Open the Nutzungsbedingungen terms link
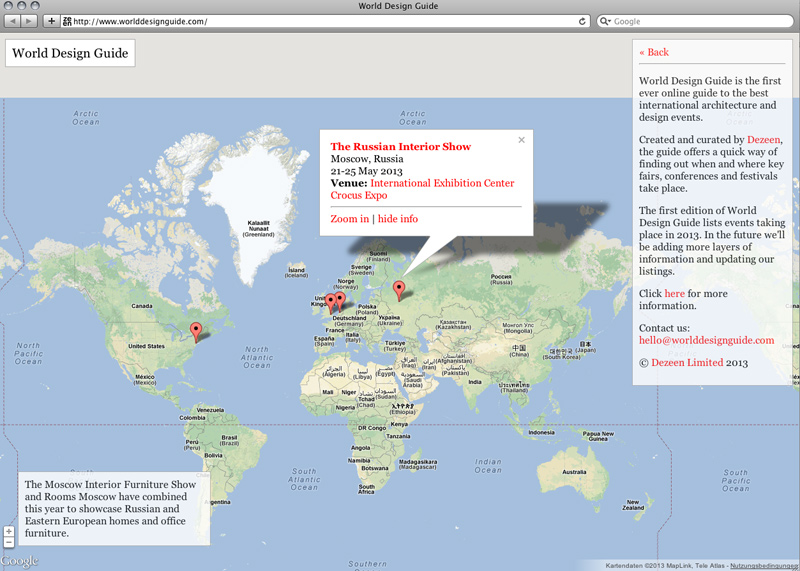 coord(764,566)
